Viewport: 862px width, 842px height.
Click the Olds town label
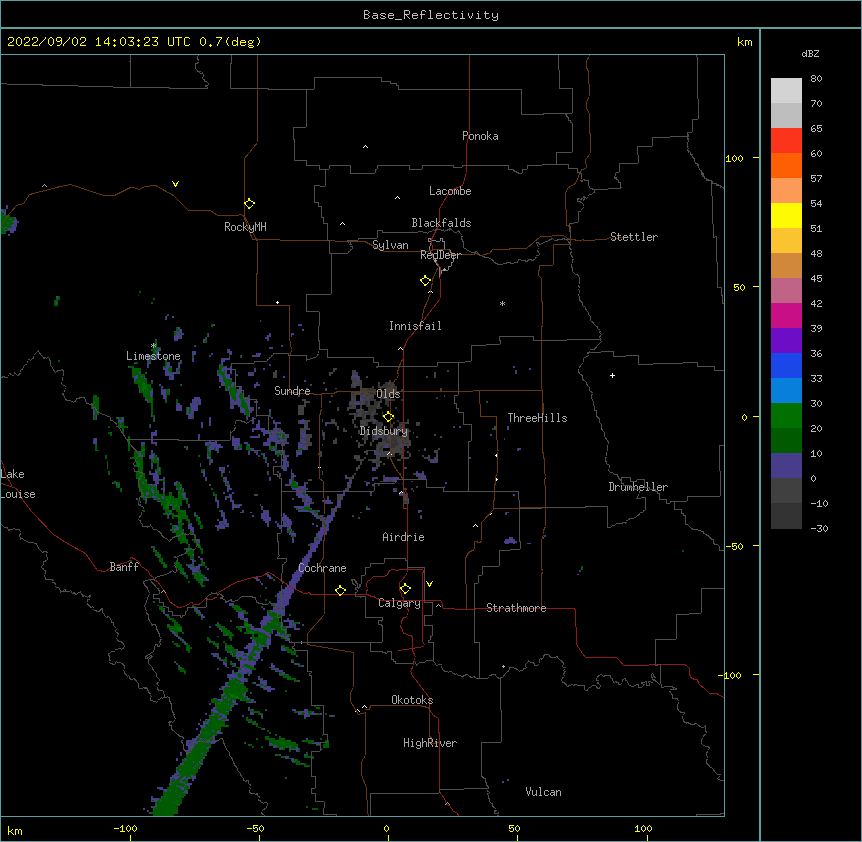click(x=388, y=394)
